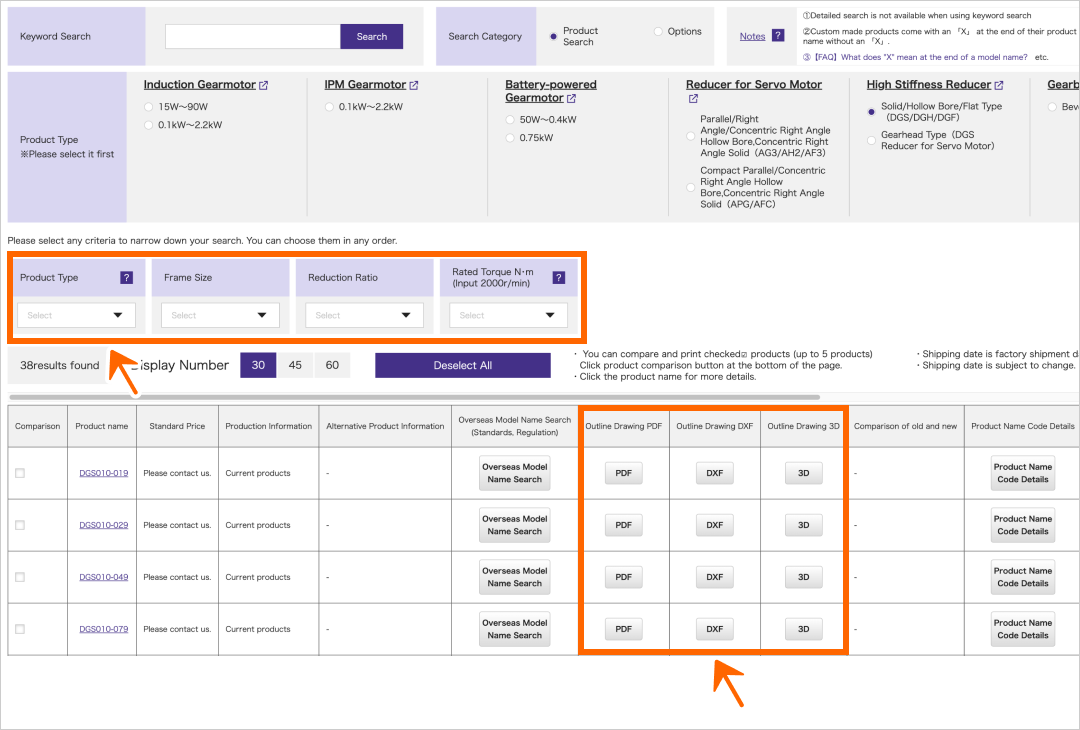Viewport: 1080px width, 730px height.
Task: Click external link icon next to IPM Gearmotor
Action: click(x=414, y=86)
